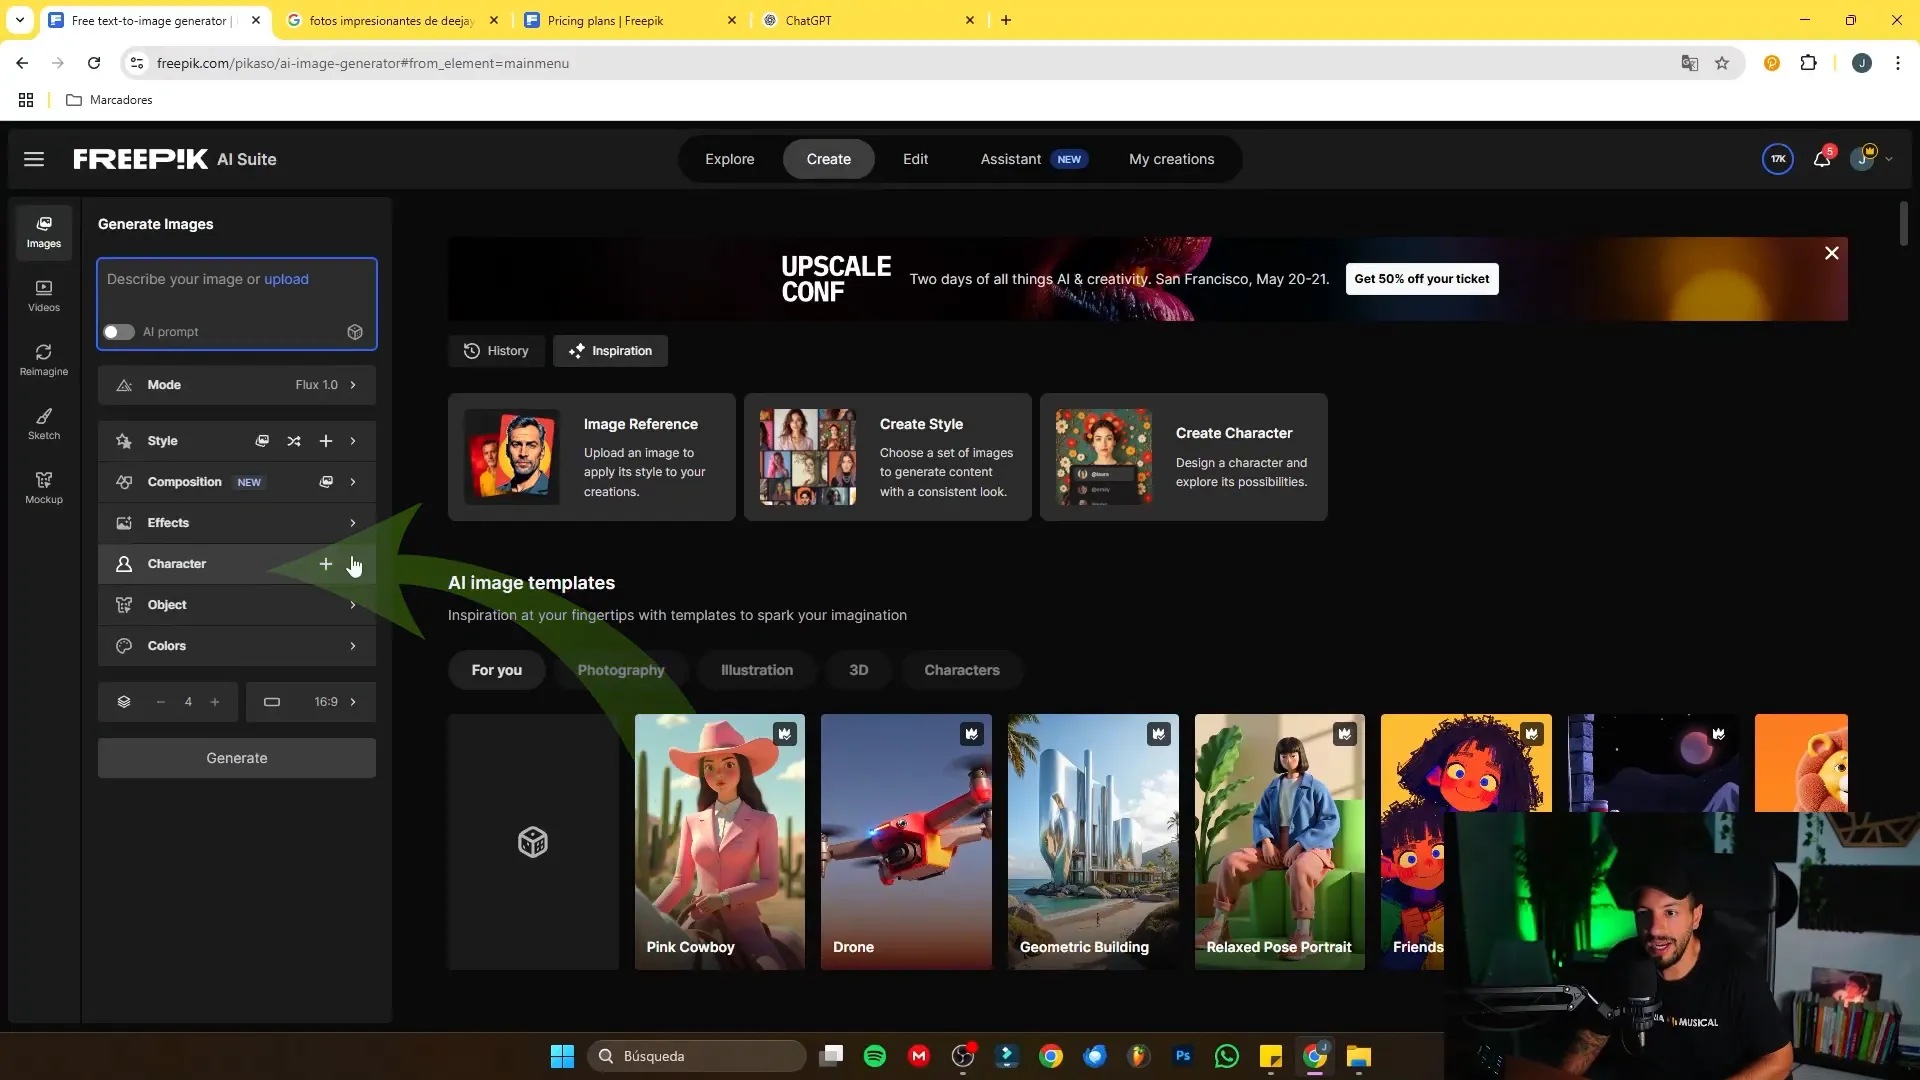Select the Drone template thumbnail
1920x1080 pixels.
point(906,842)
